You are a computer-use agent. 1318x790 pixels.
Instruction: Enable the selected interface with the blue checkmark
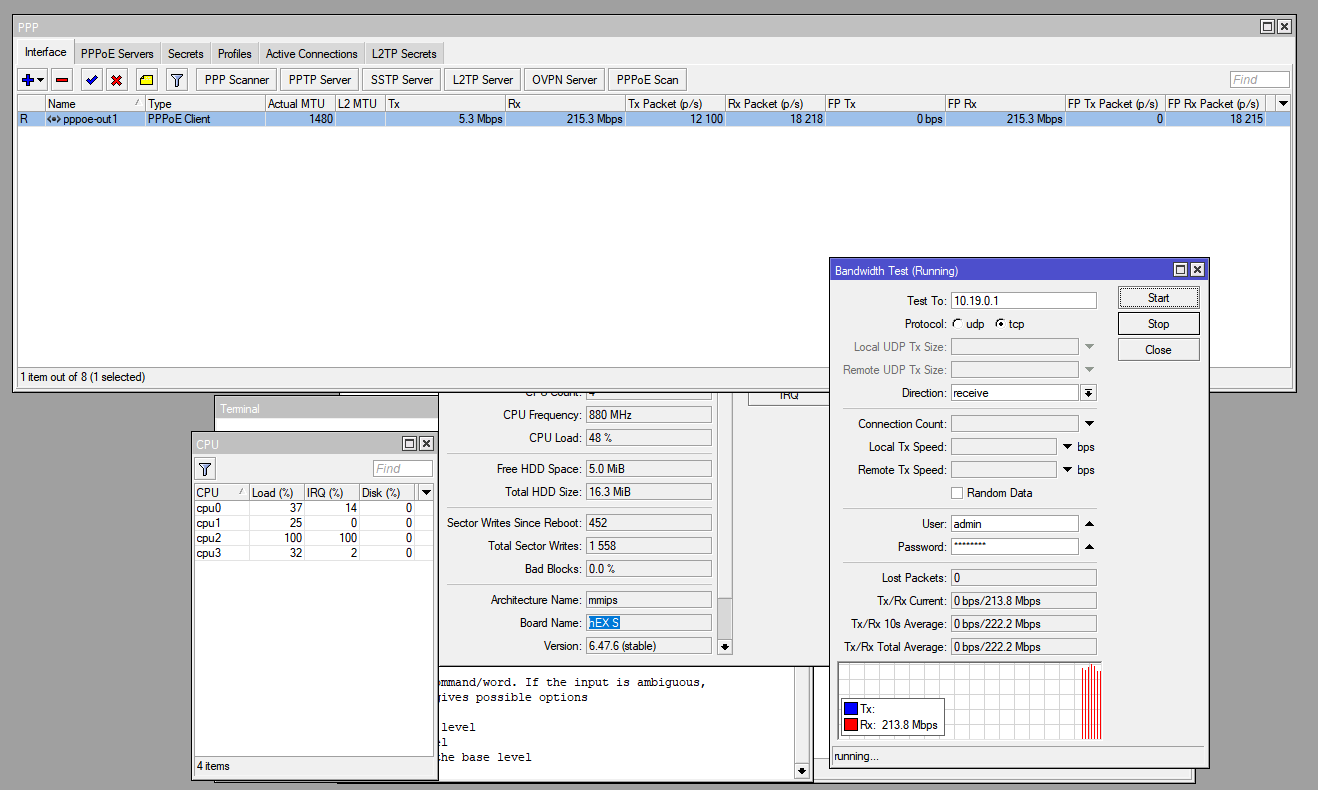pyautogui.click(x=92, y=80)
